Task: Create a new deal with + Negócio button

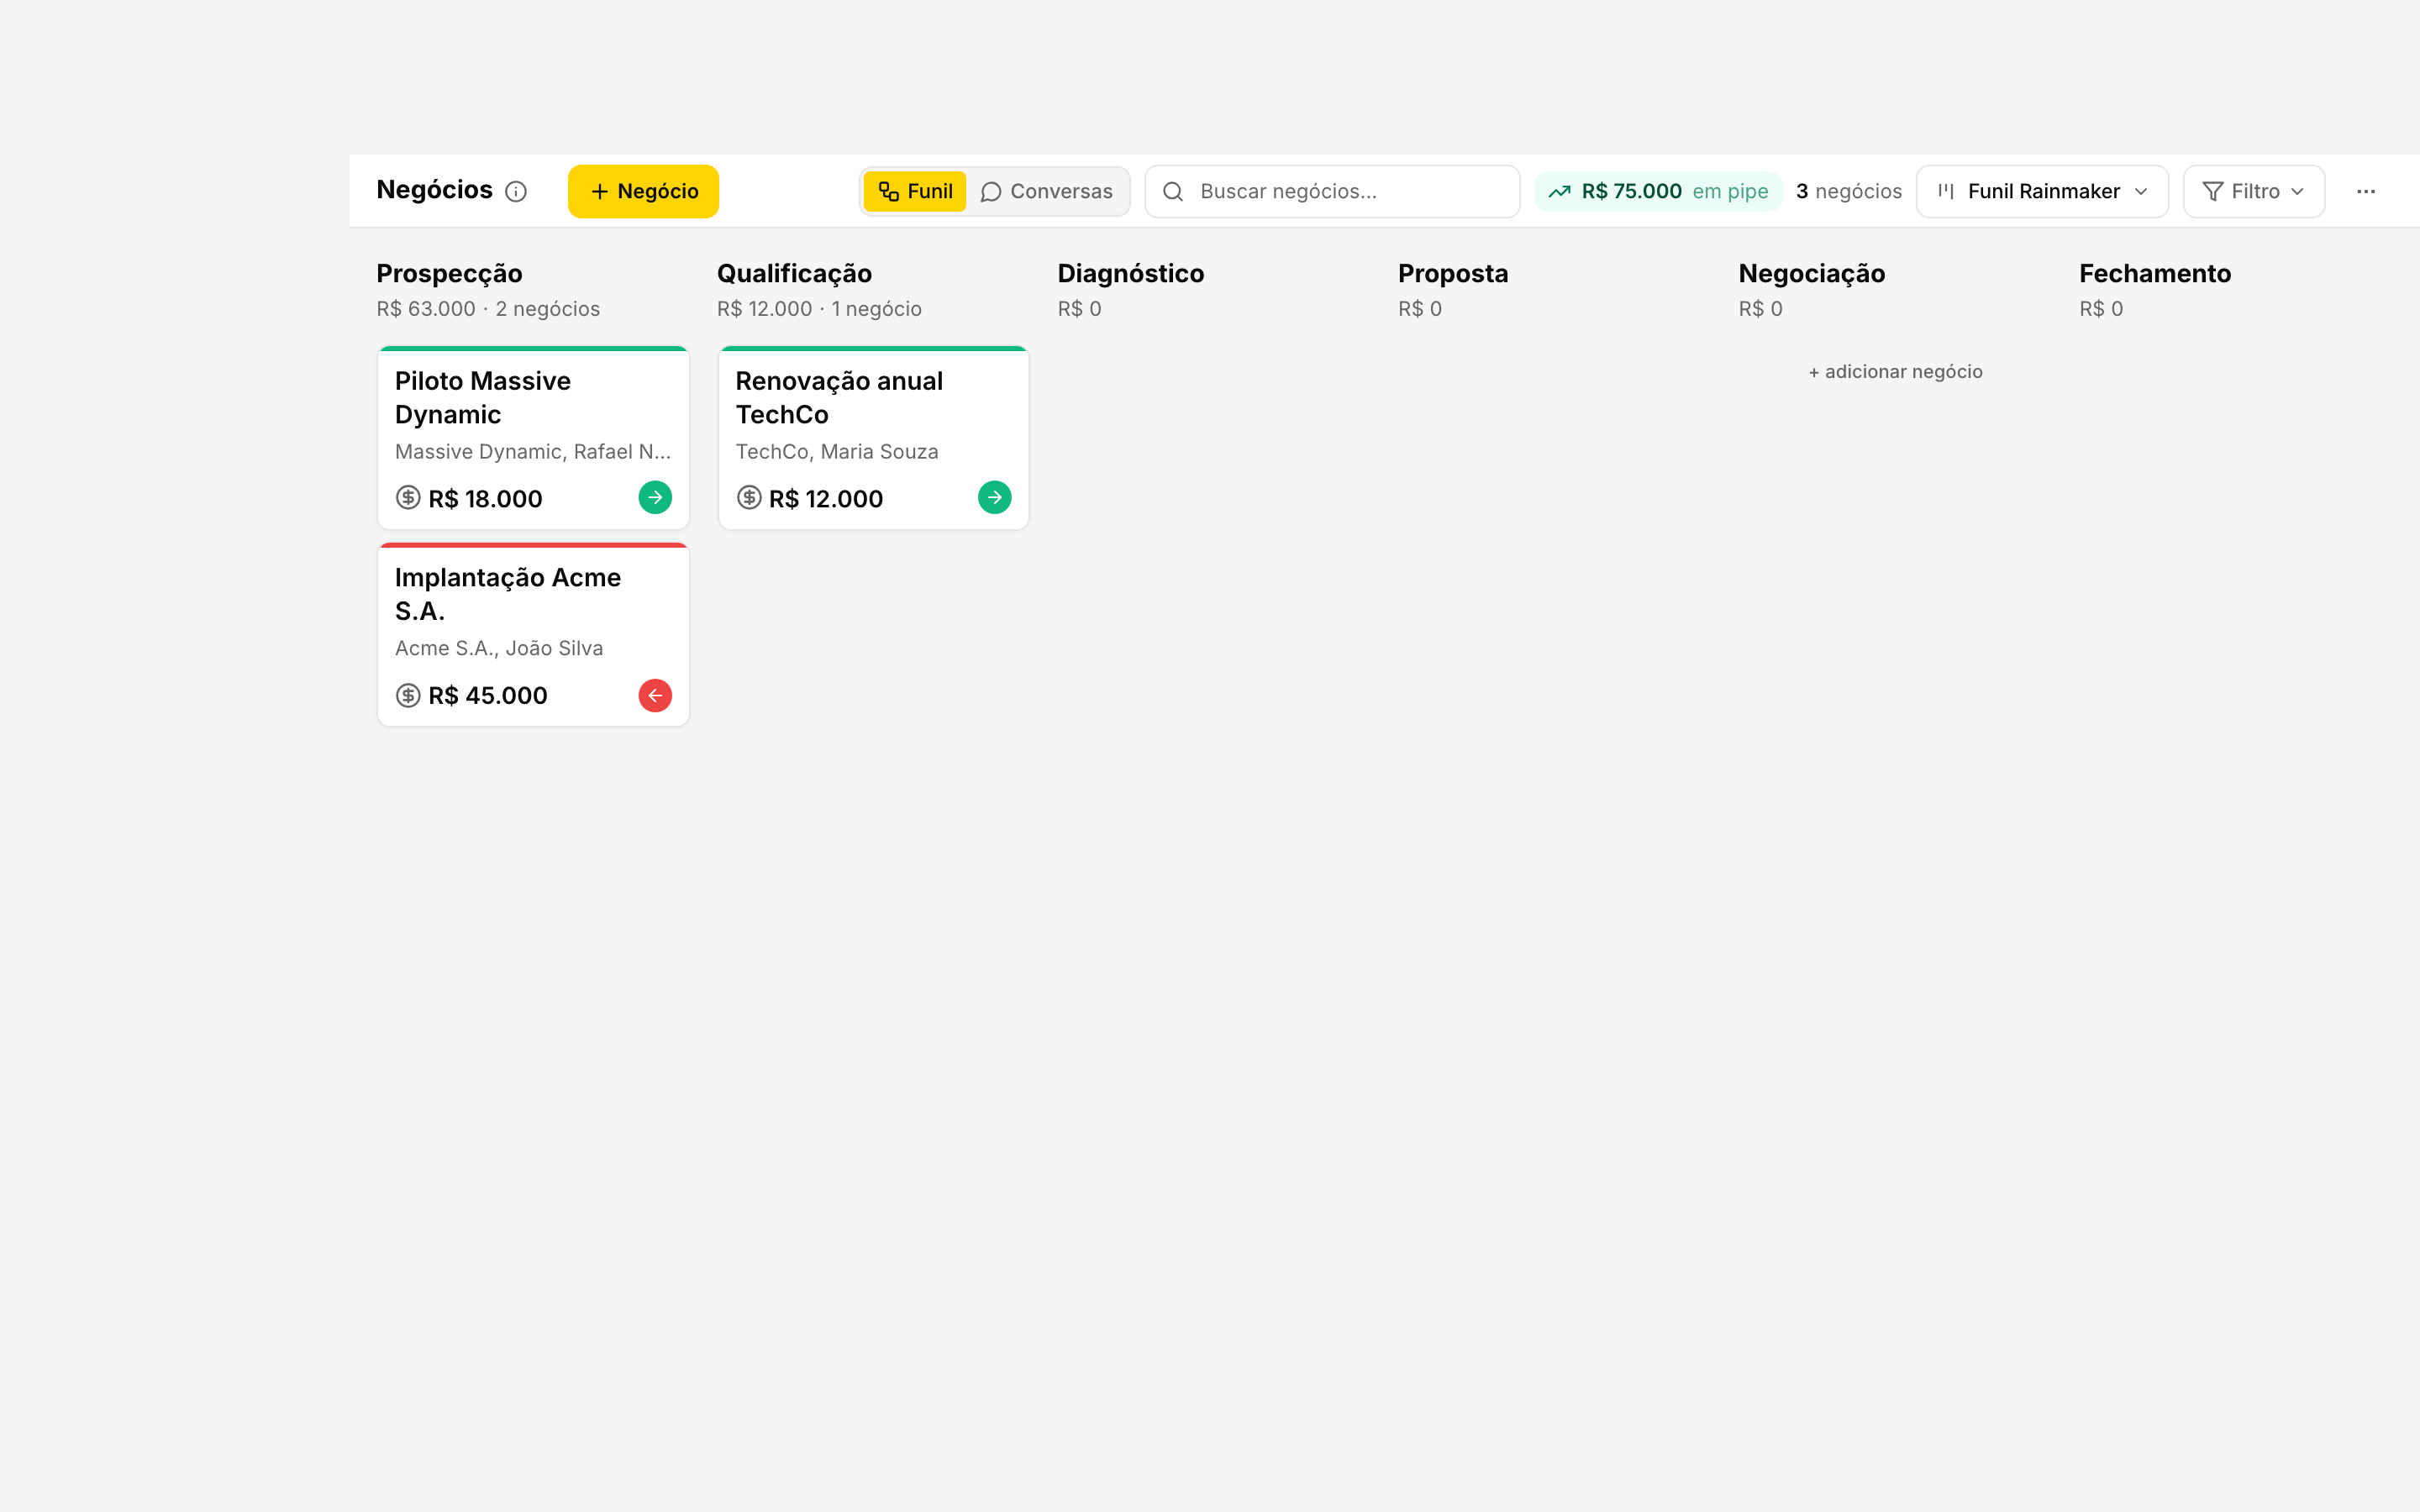Action: 643,191
